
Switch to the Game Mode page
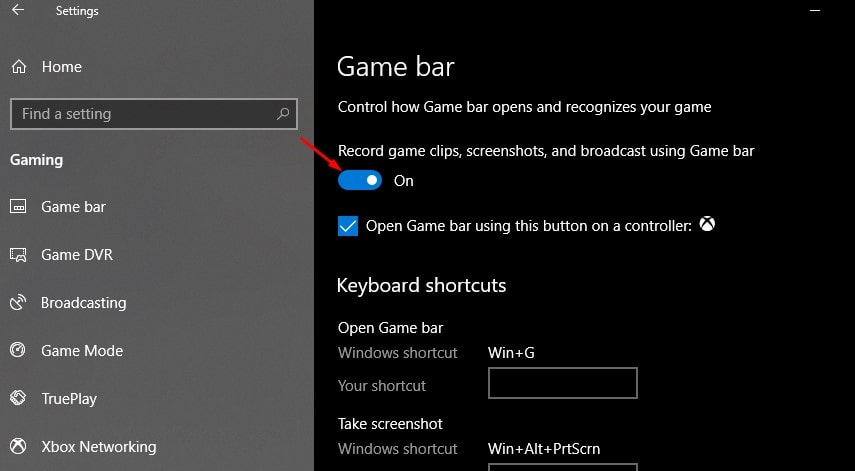pyautogui.click(x=82, y=351)
